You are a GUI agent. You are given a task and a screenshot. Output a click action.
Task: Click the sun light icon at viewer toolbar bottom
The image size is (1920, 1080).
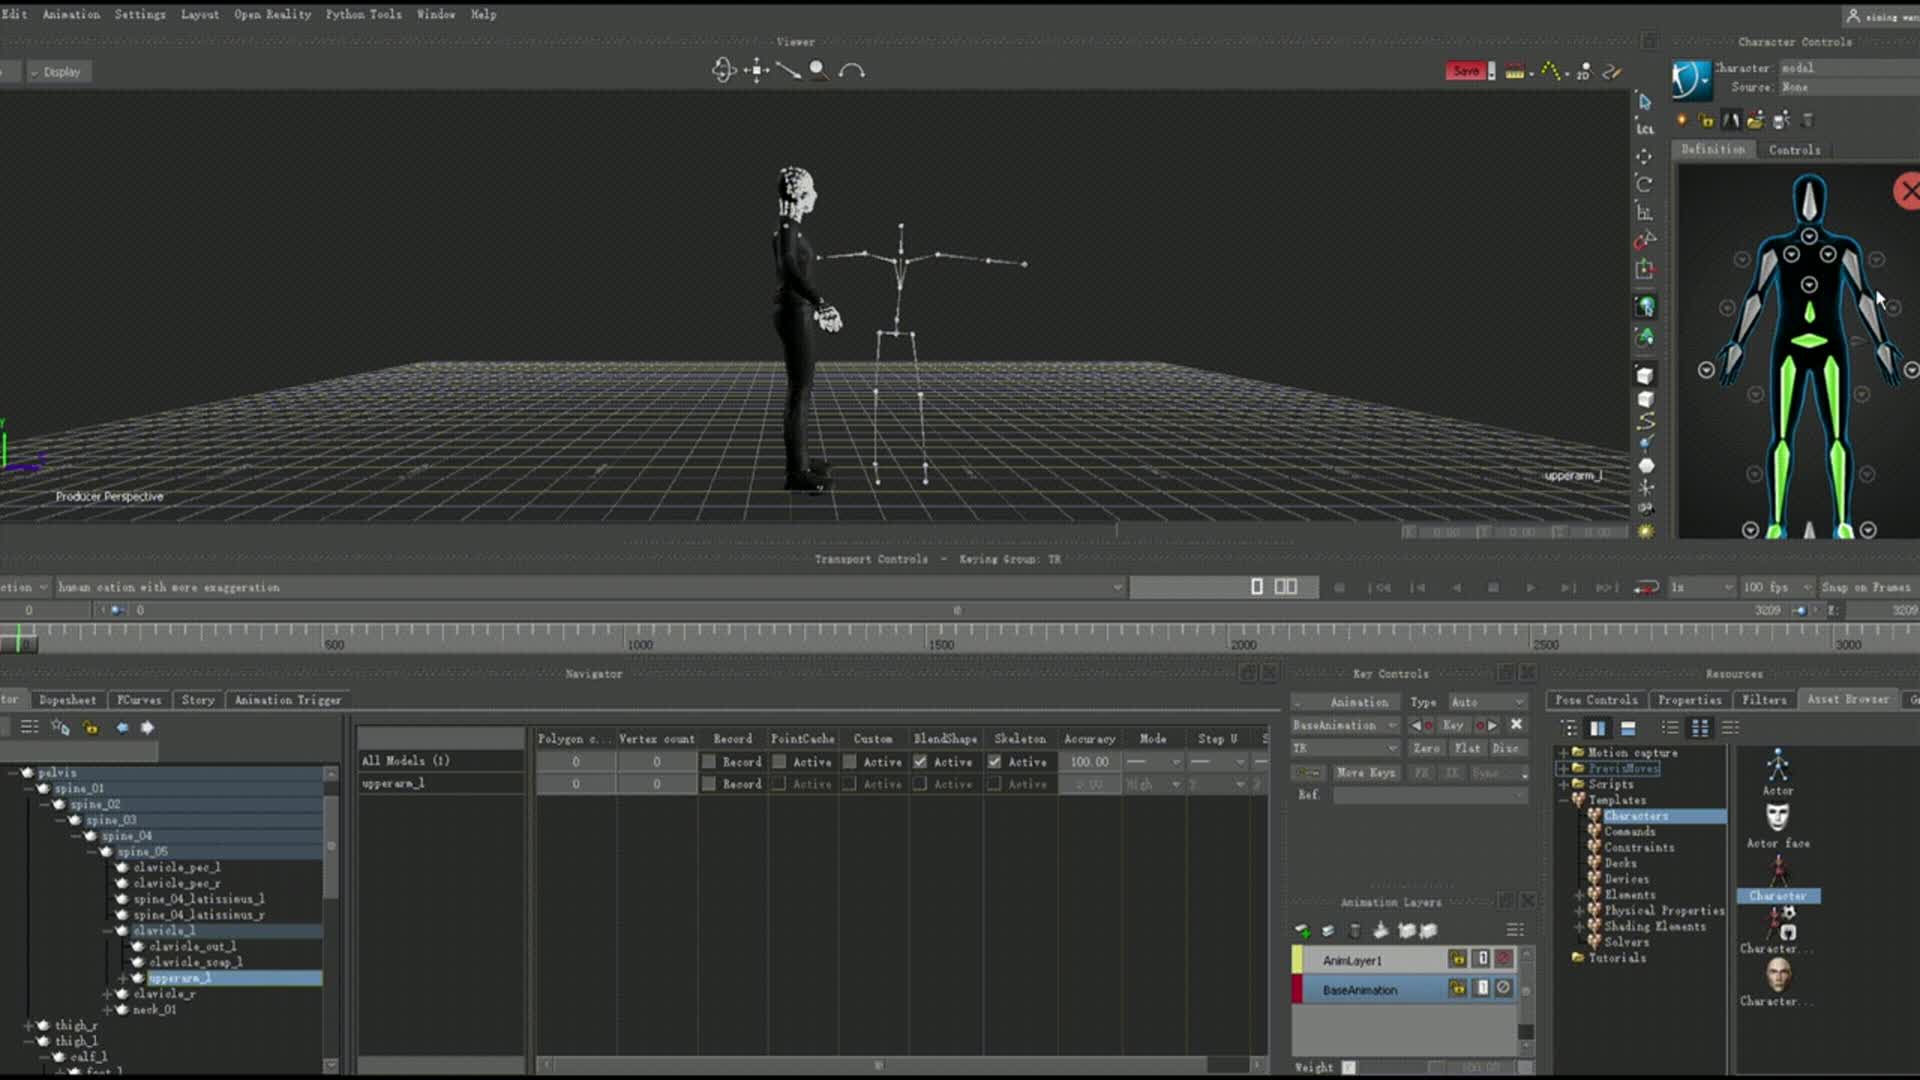[1645, 531]
